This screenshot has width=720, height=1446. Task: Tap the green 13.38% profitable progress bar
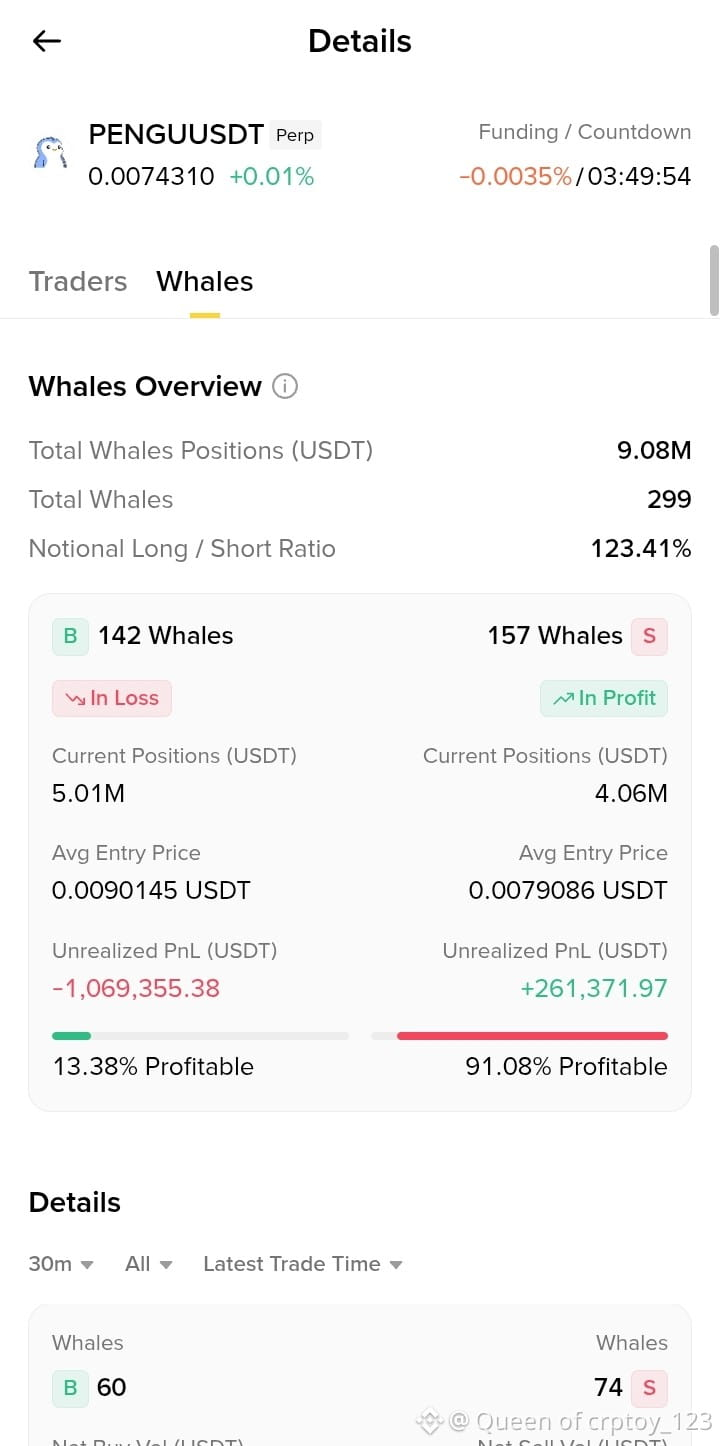click(200, 1036)
